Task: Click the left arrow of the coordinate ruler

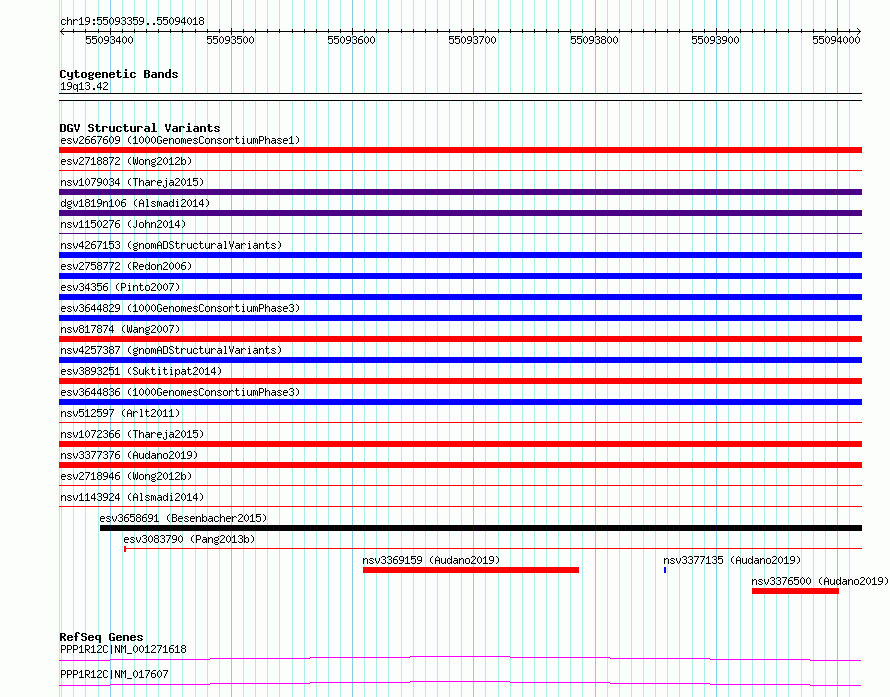Action: click(62, 31)
